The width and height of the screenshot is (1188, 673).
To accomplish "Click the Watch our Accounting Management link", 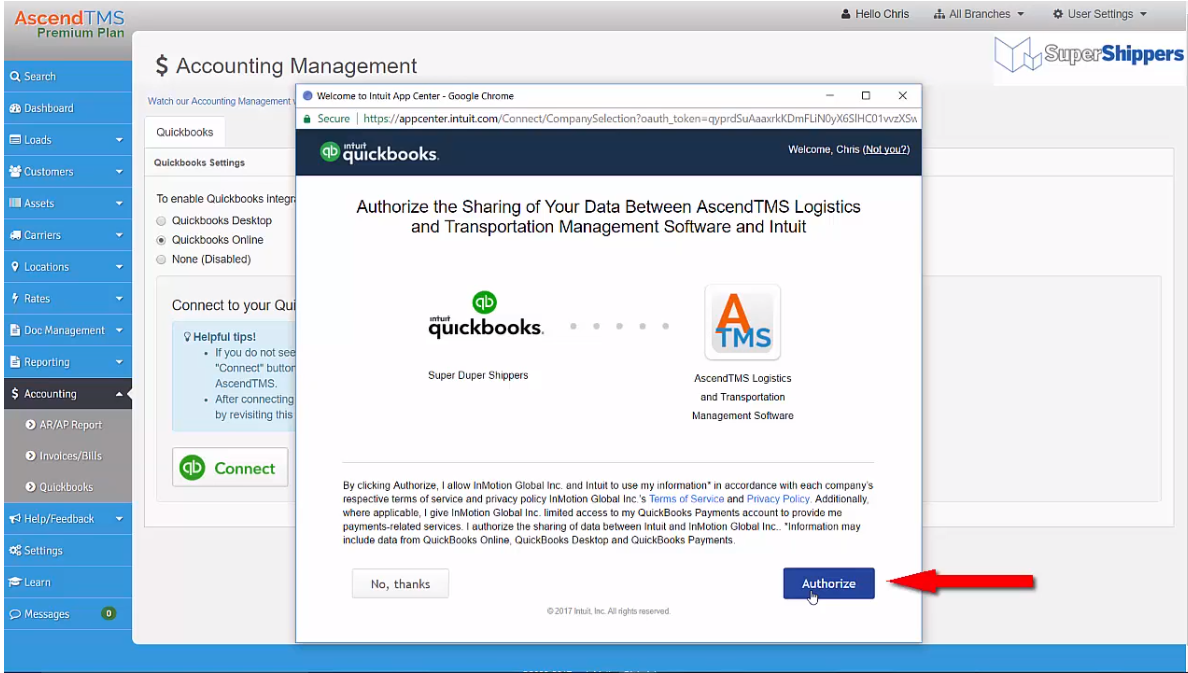I will point(220,102).
